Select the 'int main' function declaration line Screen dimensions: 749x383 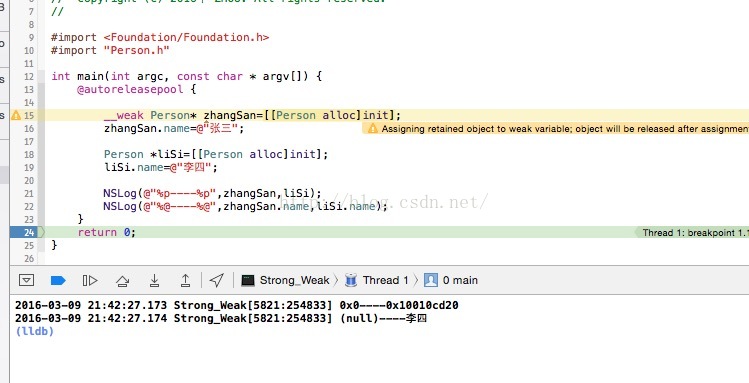[187, 76]
